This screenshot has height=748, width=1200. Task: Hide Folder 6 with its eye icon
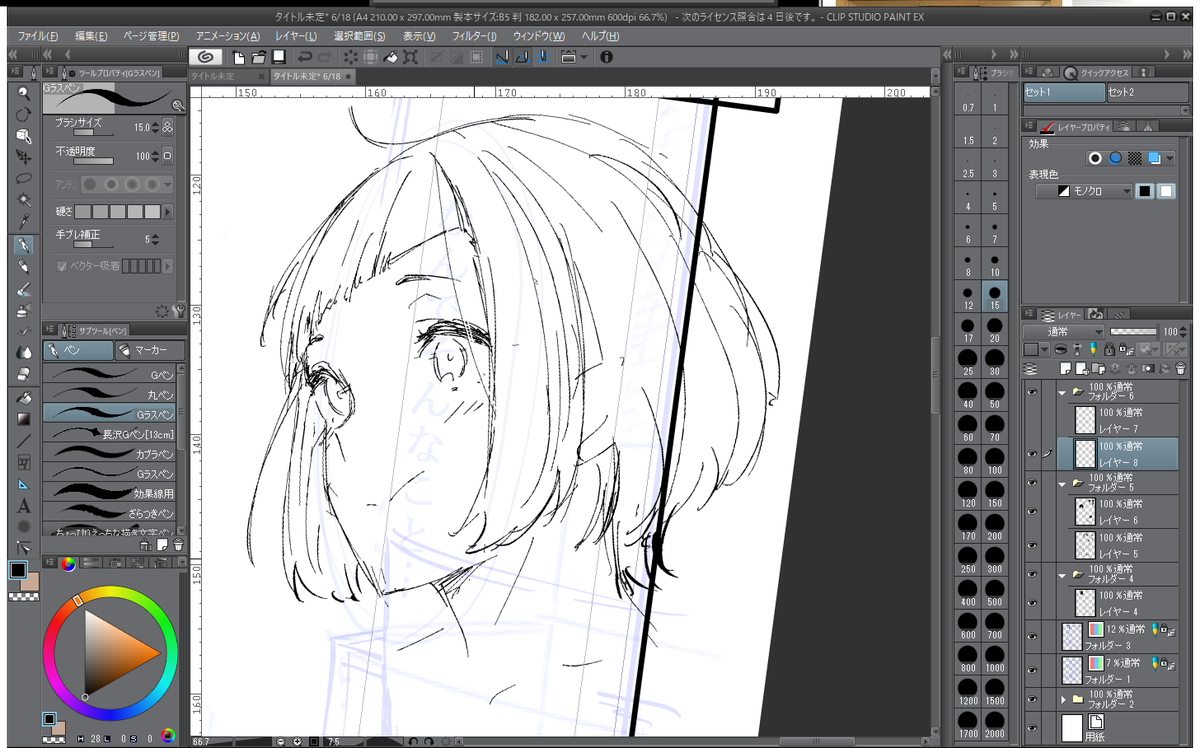coord(1032,393)
